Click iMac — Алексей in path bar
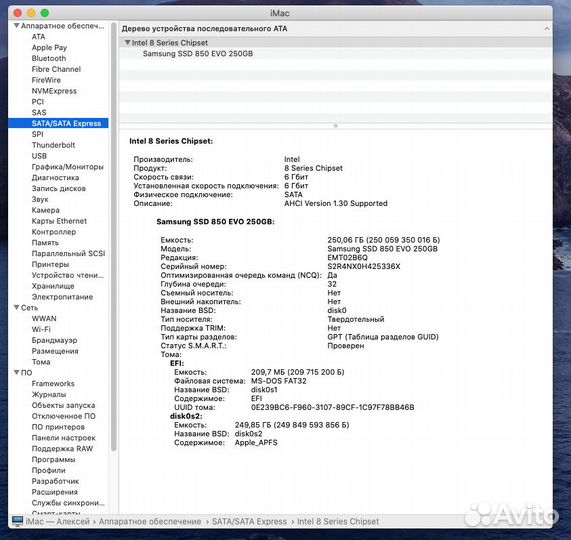 point(58,521)
